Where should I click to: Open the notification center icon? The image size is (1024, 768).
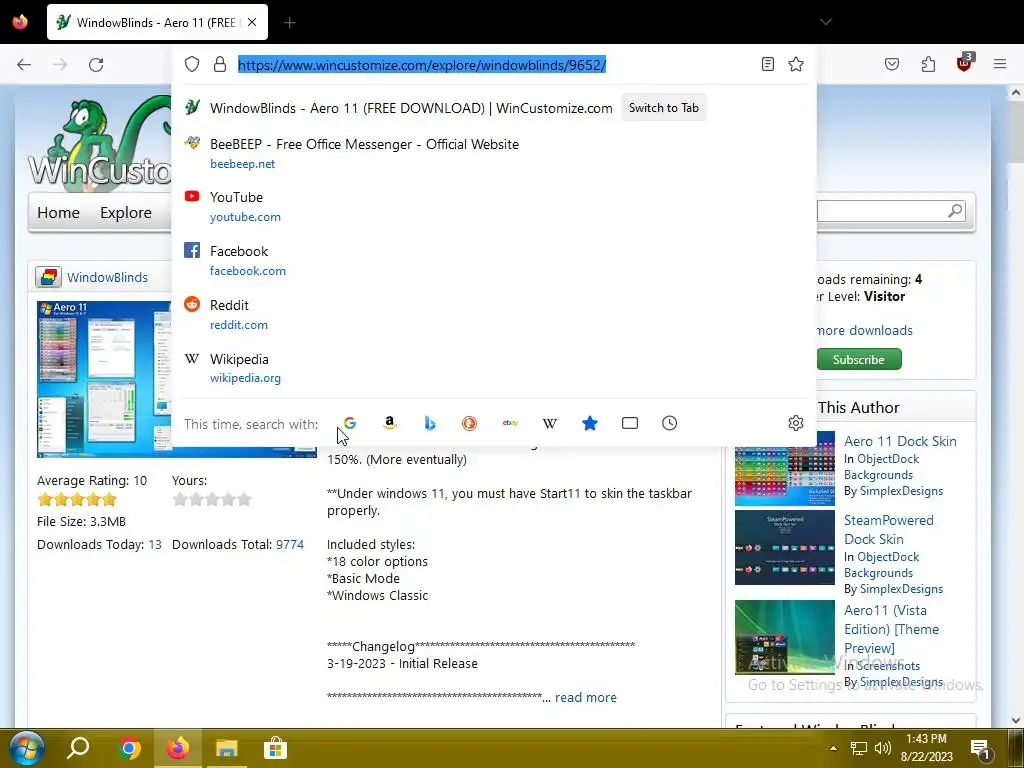coord(981,748)
